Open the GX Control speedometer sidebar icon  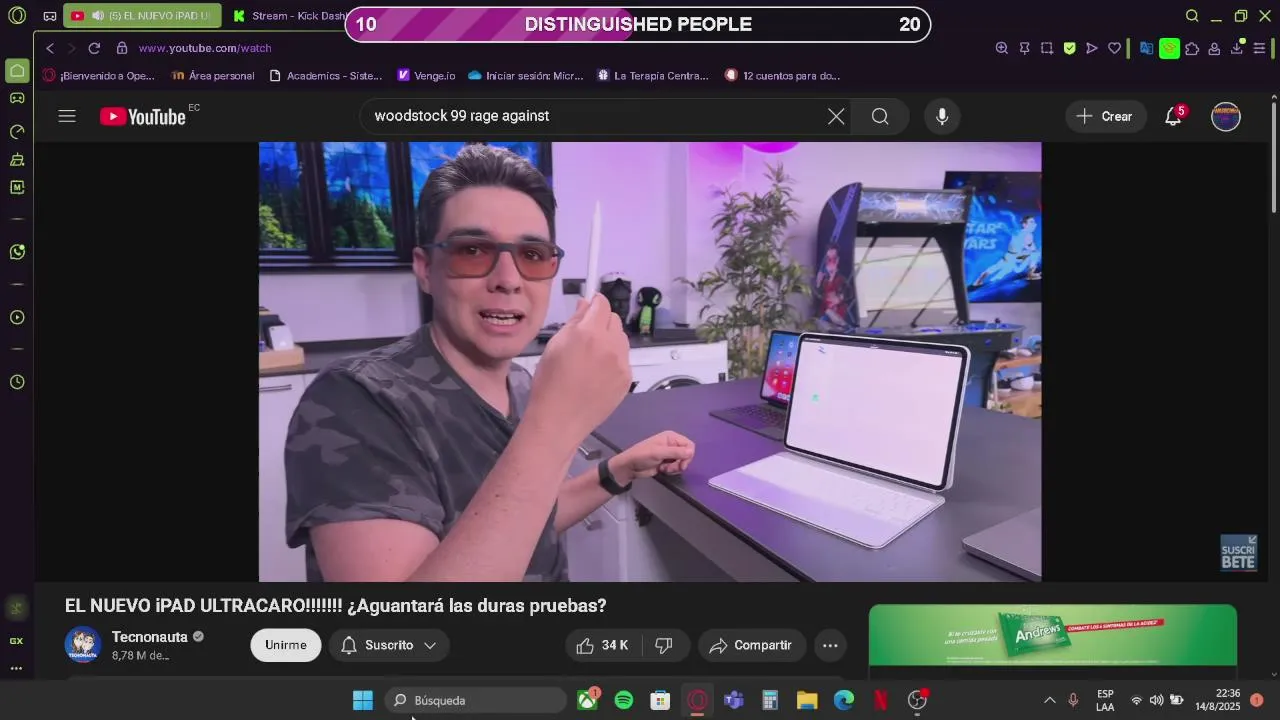pos(17,131)
